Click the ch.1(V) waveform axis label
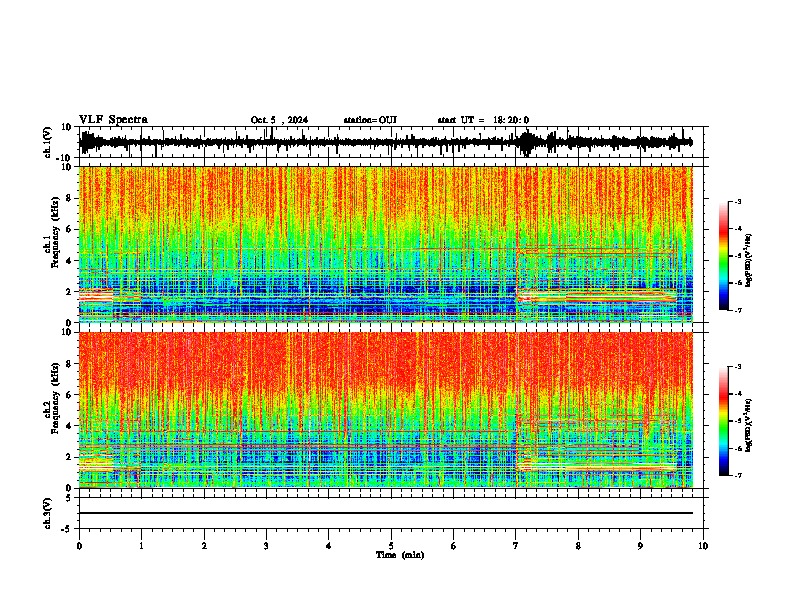The width and height of the screenshot is (792, 612). [48, 142]
